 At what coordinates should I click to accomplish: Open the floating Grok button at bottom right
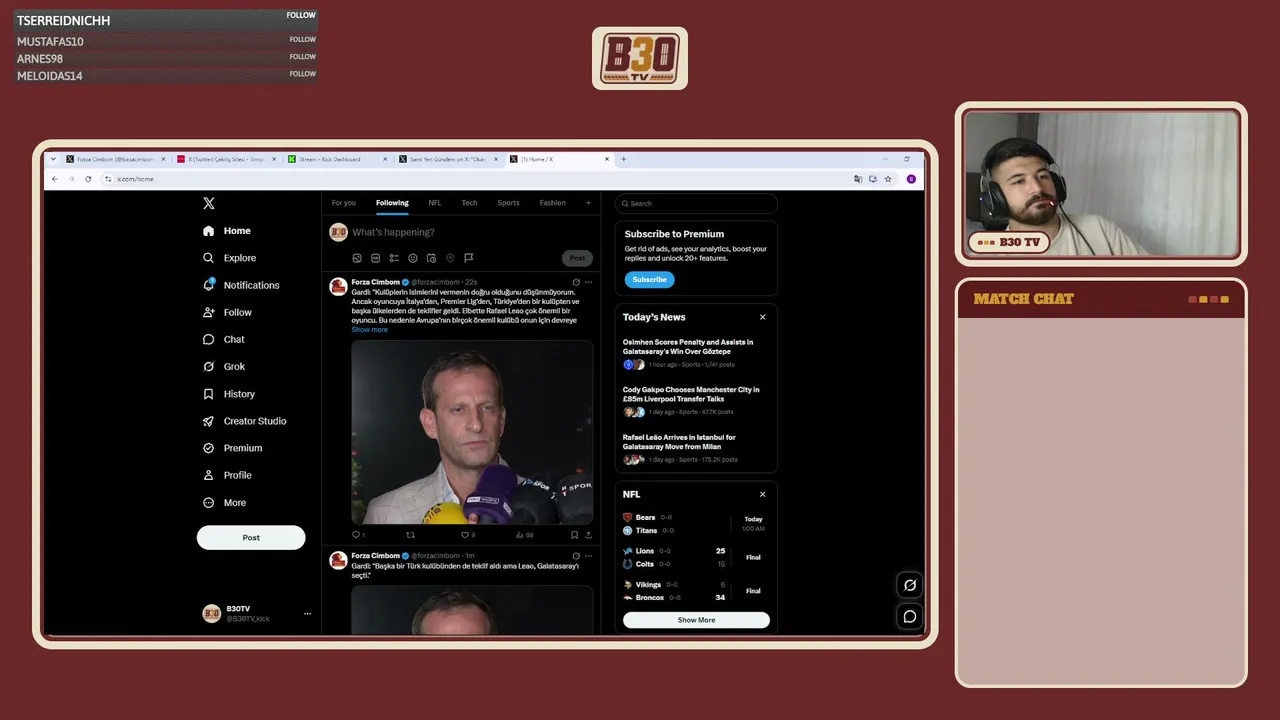point(910,585)
